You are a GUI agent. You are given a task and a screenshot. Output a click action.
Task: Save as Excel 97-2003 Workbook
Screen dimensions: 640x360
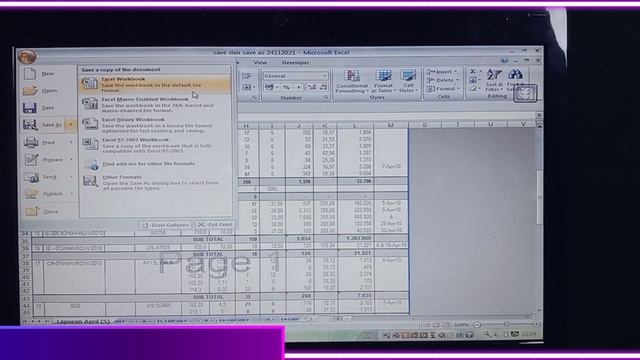[x=155, y=145]
